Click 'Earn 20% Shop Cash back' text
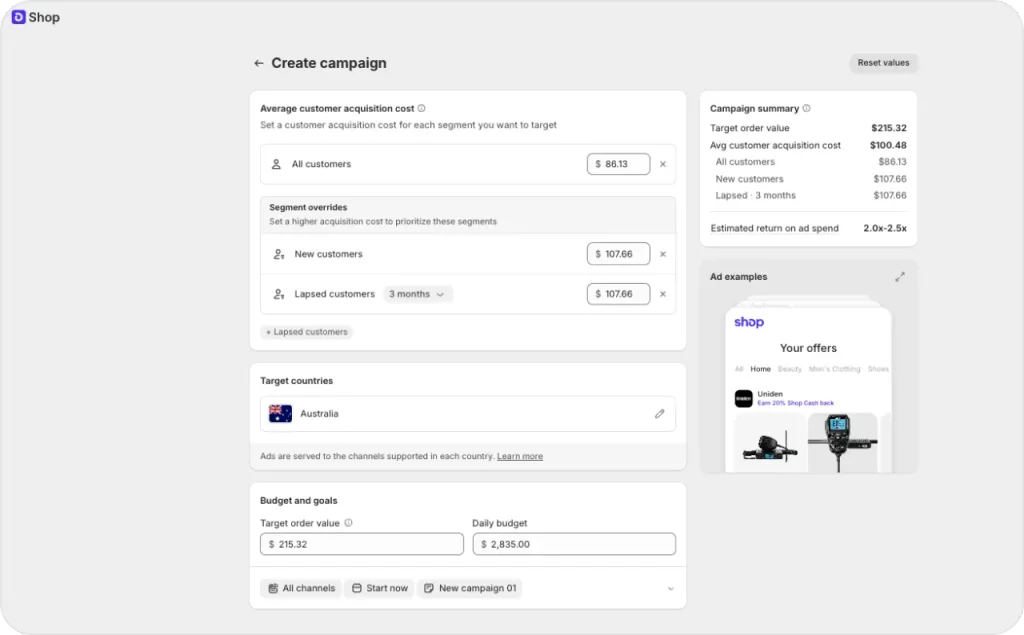Screen dimensions: 1024x635 [795, 403]
